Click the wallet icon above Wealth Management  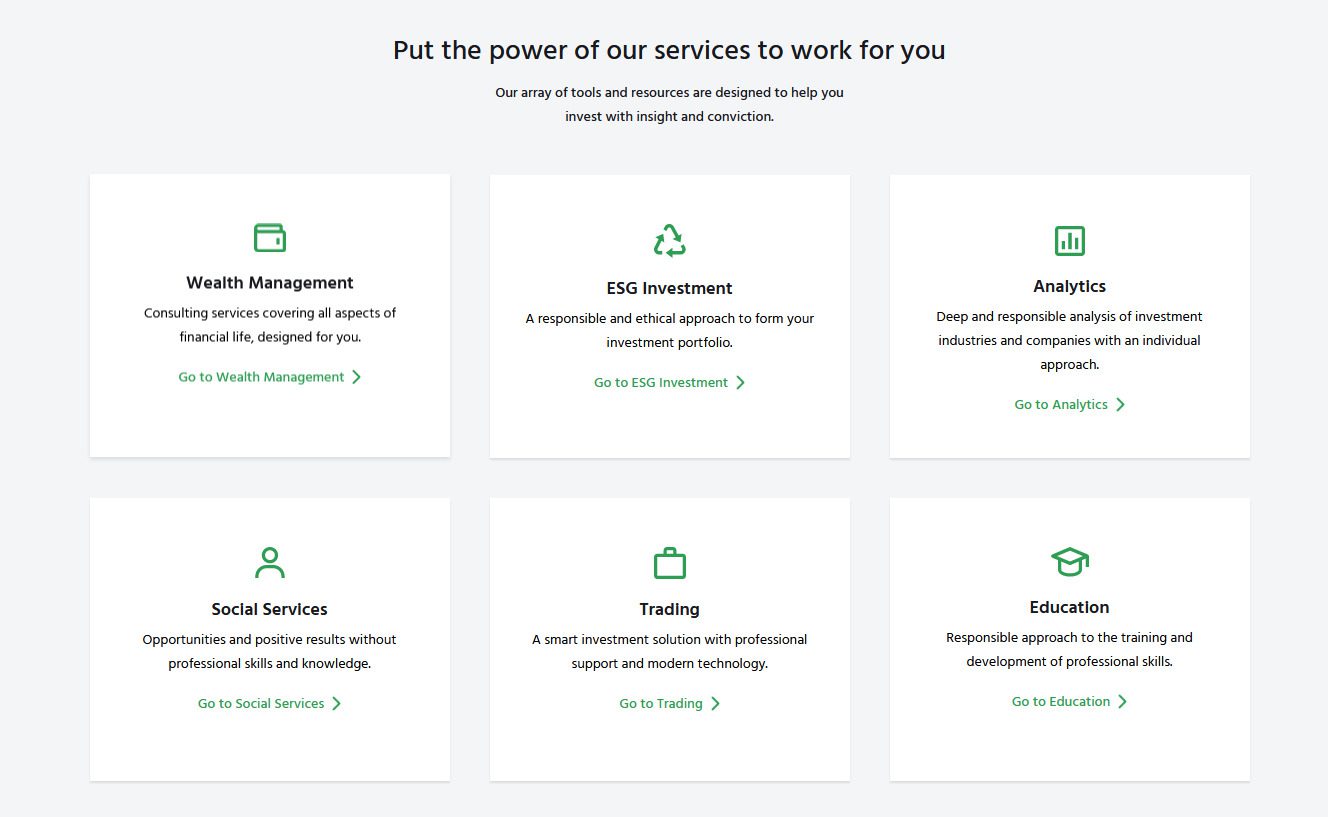pos(270,237)
